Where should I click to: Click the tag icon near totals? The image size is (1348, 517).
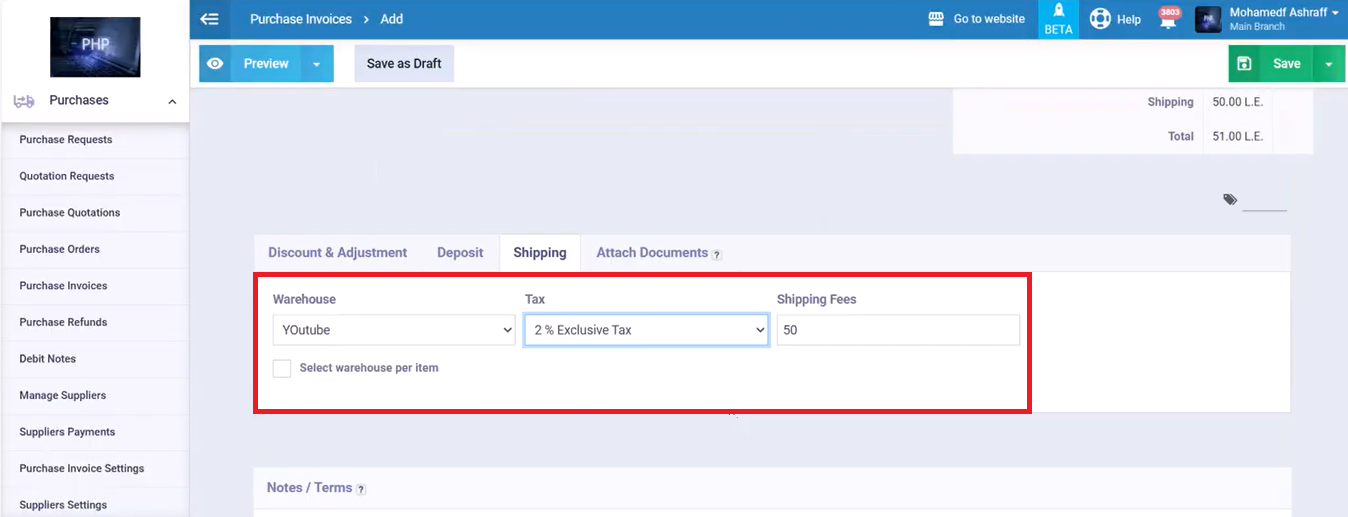point(1230,200)
